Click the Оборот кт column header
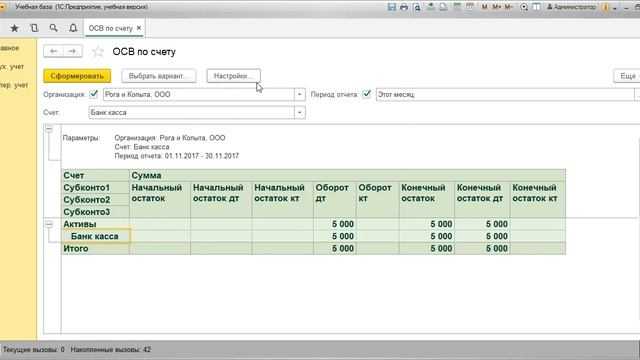The image size is (640, 360). (x=378, y=200)
